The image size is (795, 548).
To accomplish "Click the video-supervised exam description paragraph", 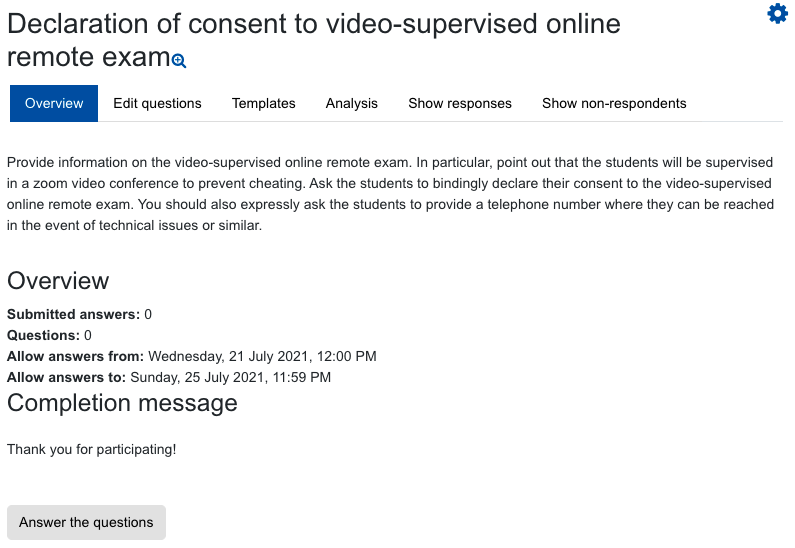I will coord(390,194).
